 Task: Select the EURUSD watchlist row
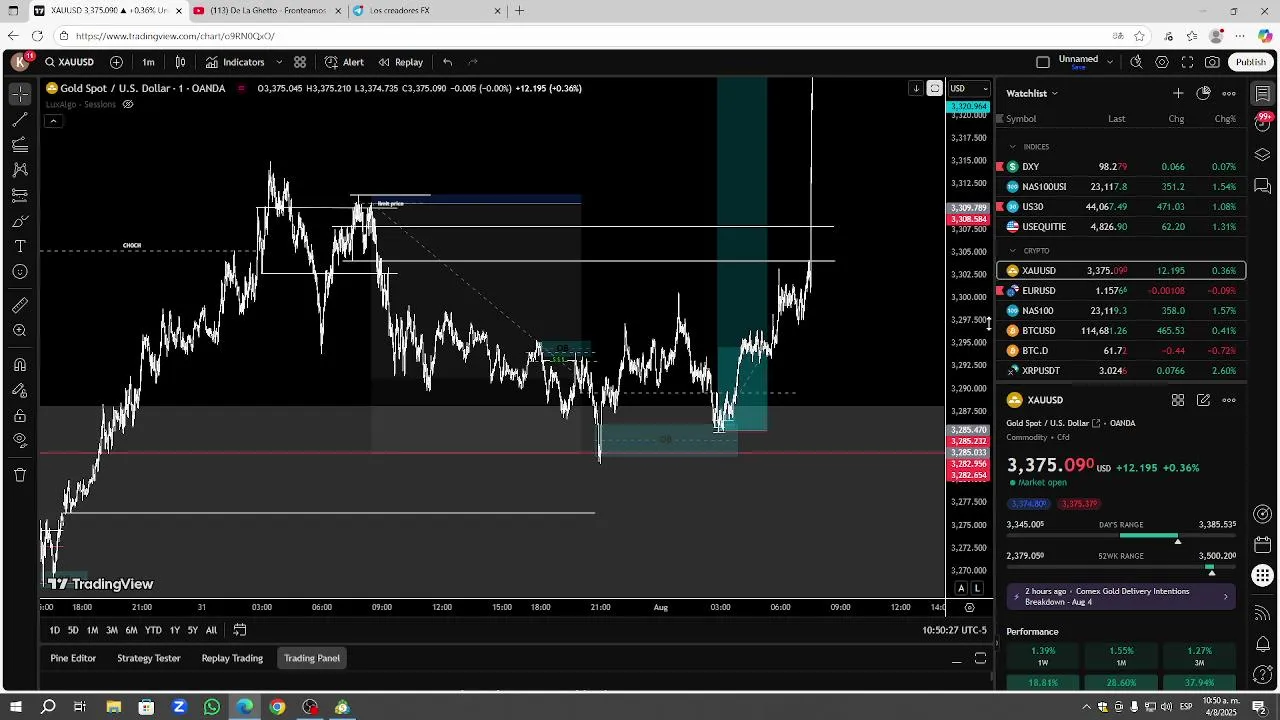coord(1121,291)
